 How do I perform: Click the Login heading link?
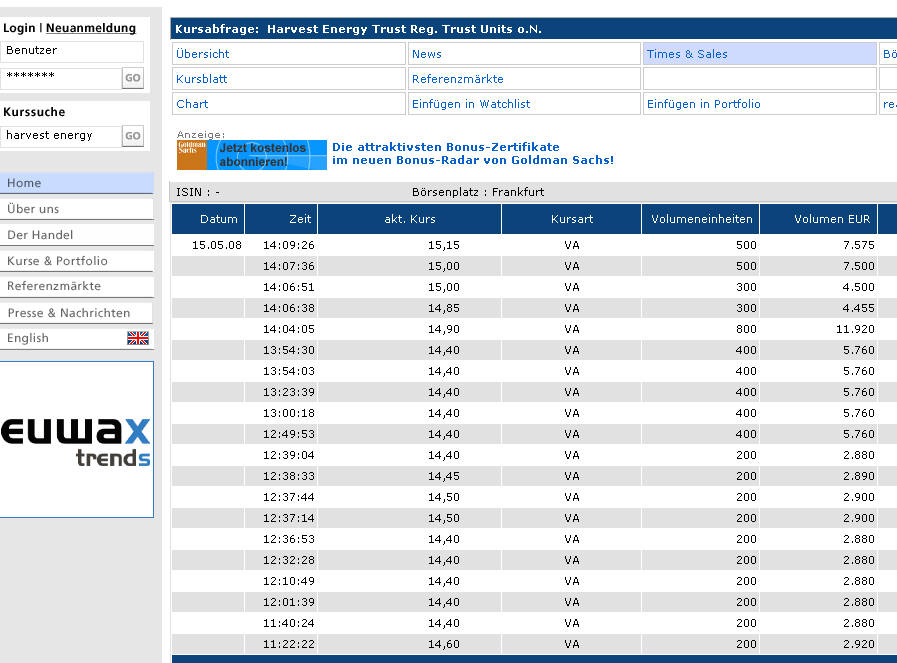19,28
